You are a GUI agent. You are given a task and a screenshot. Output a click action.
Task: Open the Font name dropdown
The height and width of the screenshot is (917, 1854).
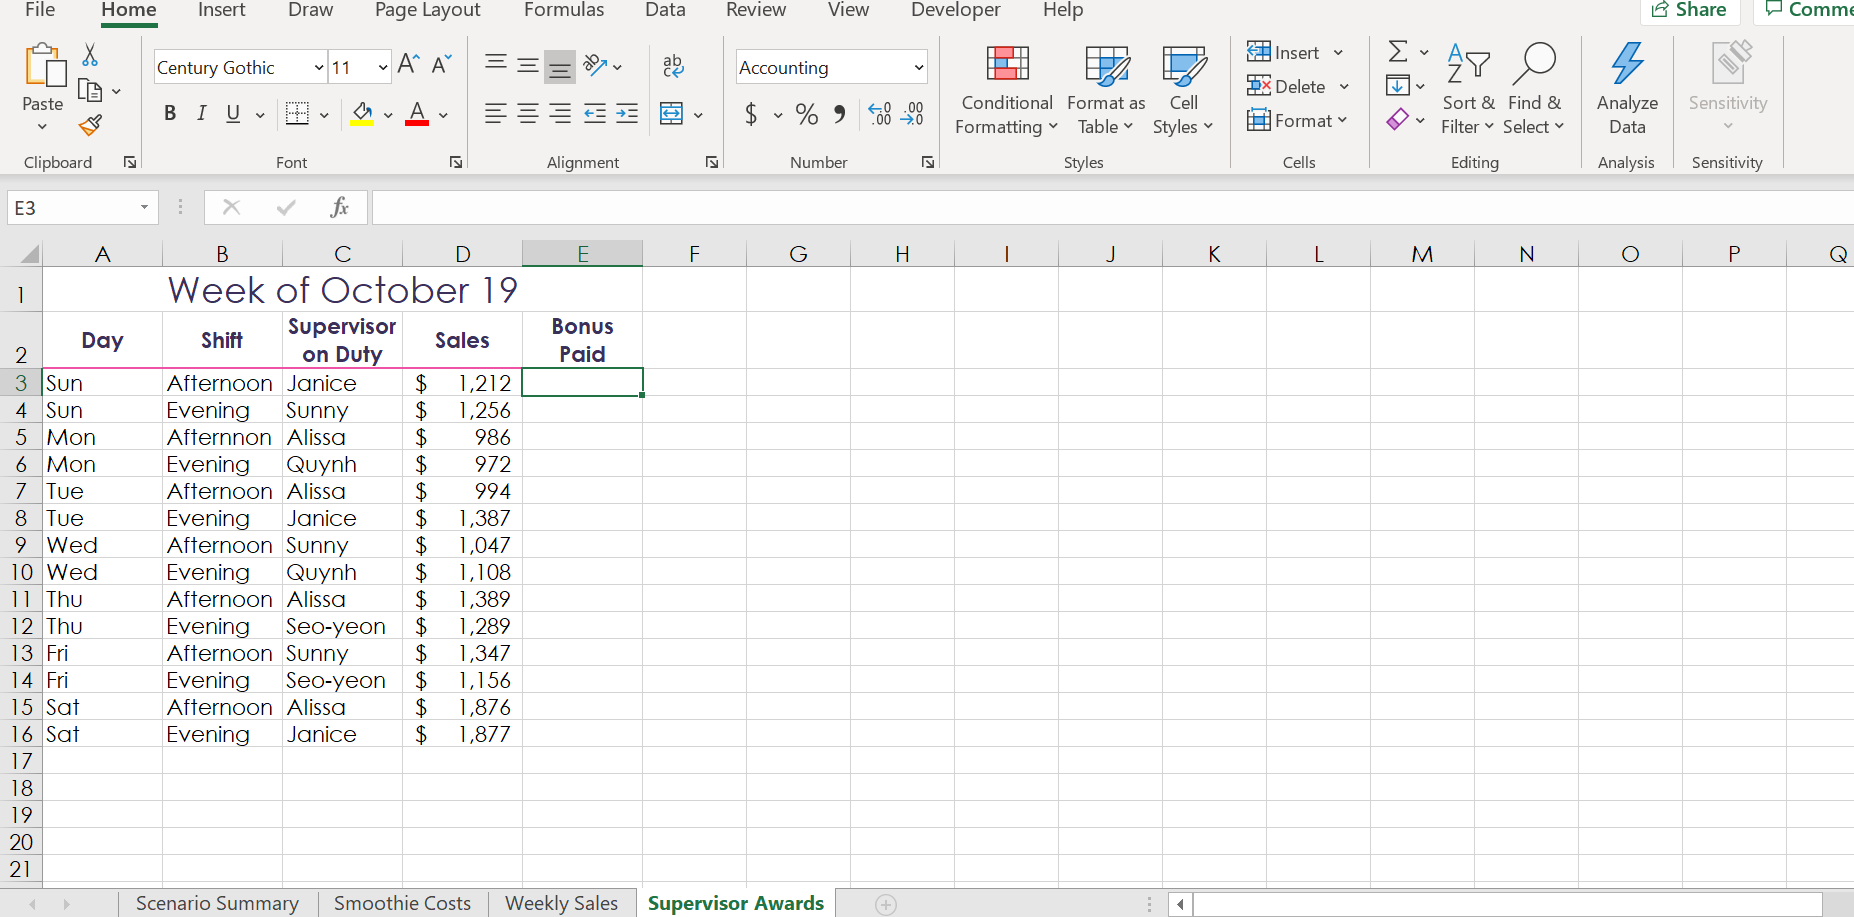click(316, 67)
